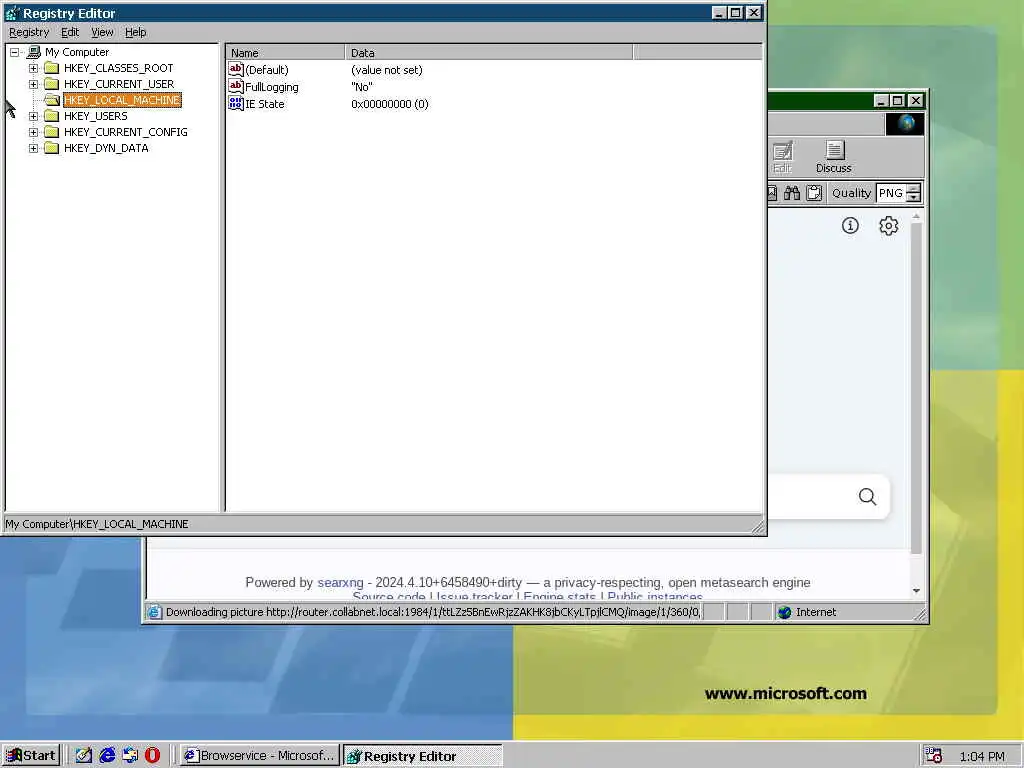The height and width of the screenshot is (768, 1024).
Task: Click the browser vertical scrollbar thumb
Action: pos(916,389)
